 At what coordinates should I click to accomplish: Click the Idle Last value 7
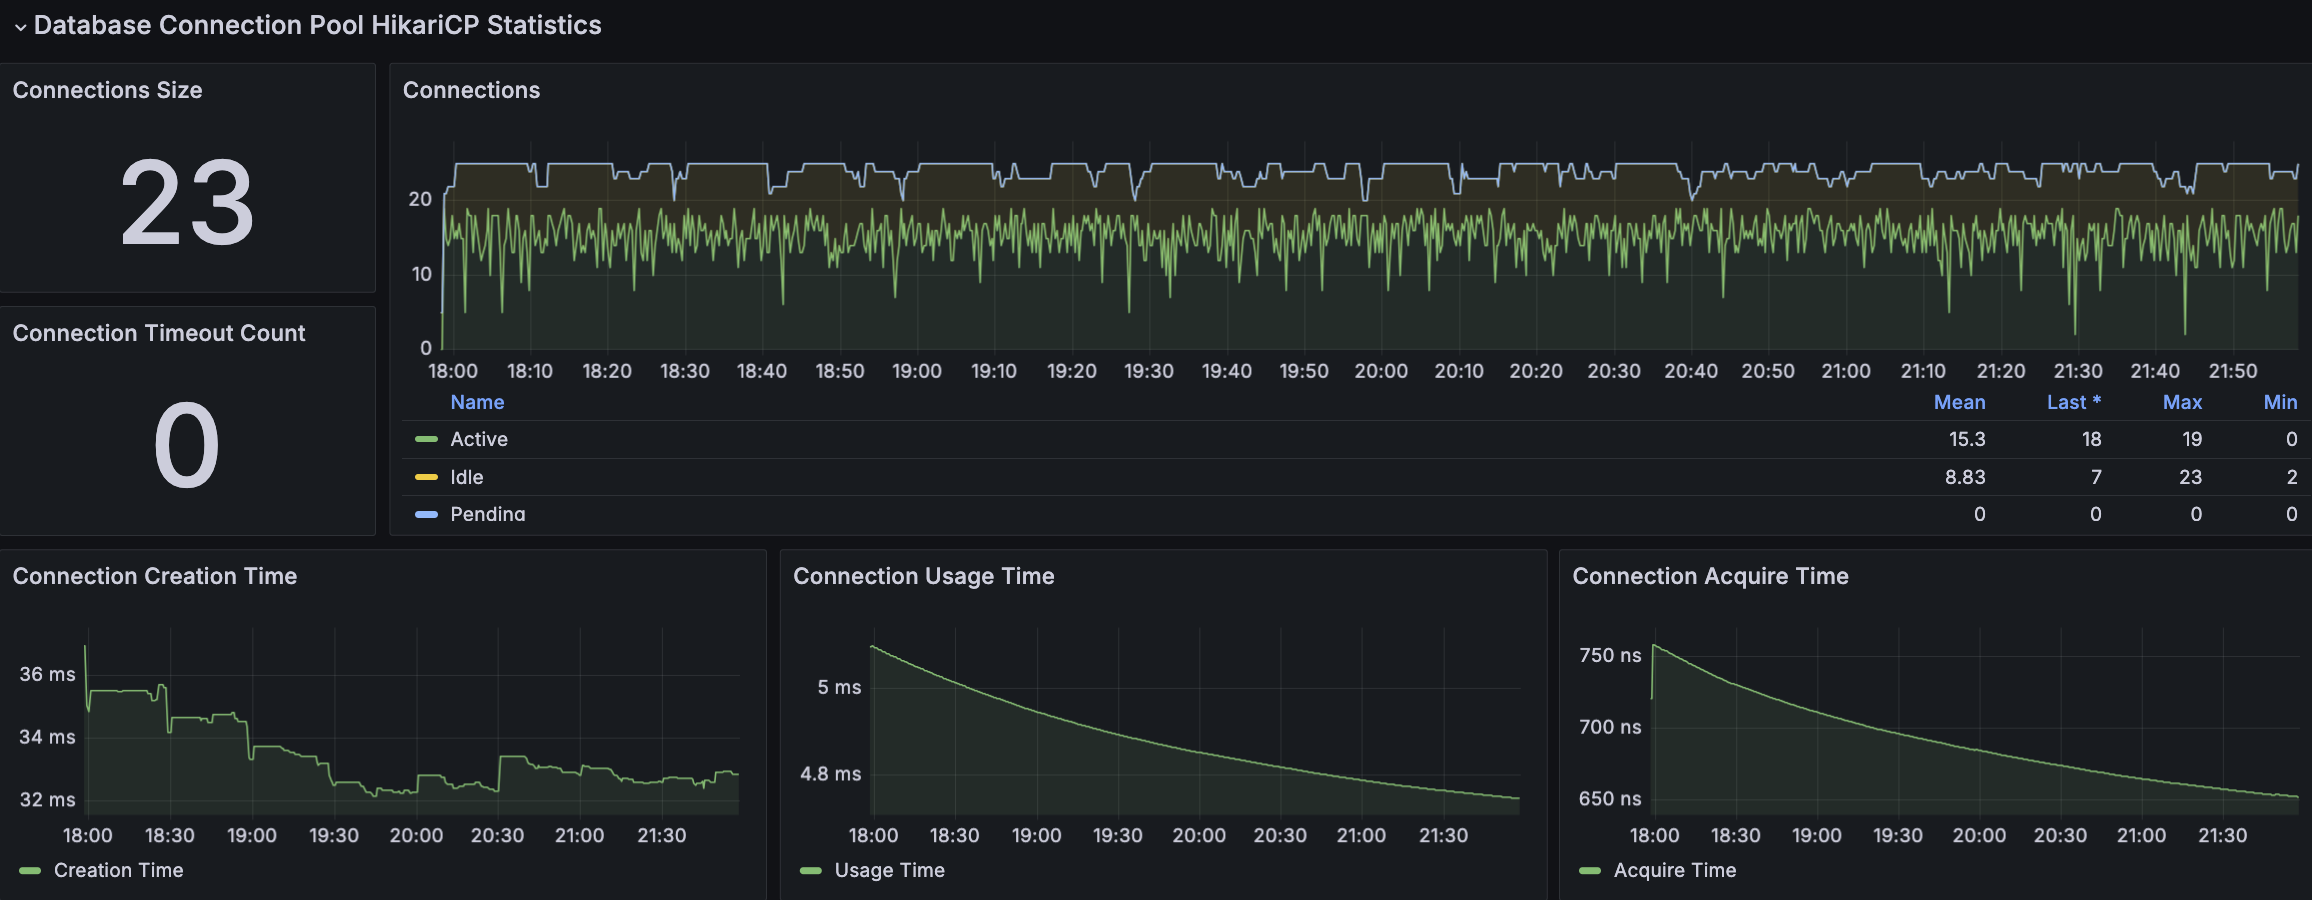point(2096,477)
